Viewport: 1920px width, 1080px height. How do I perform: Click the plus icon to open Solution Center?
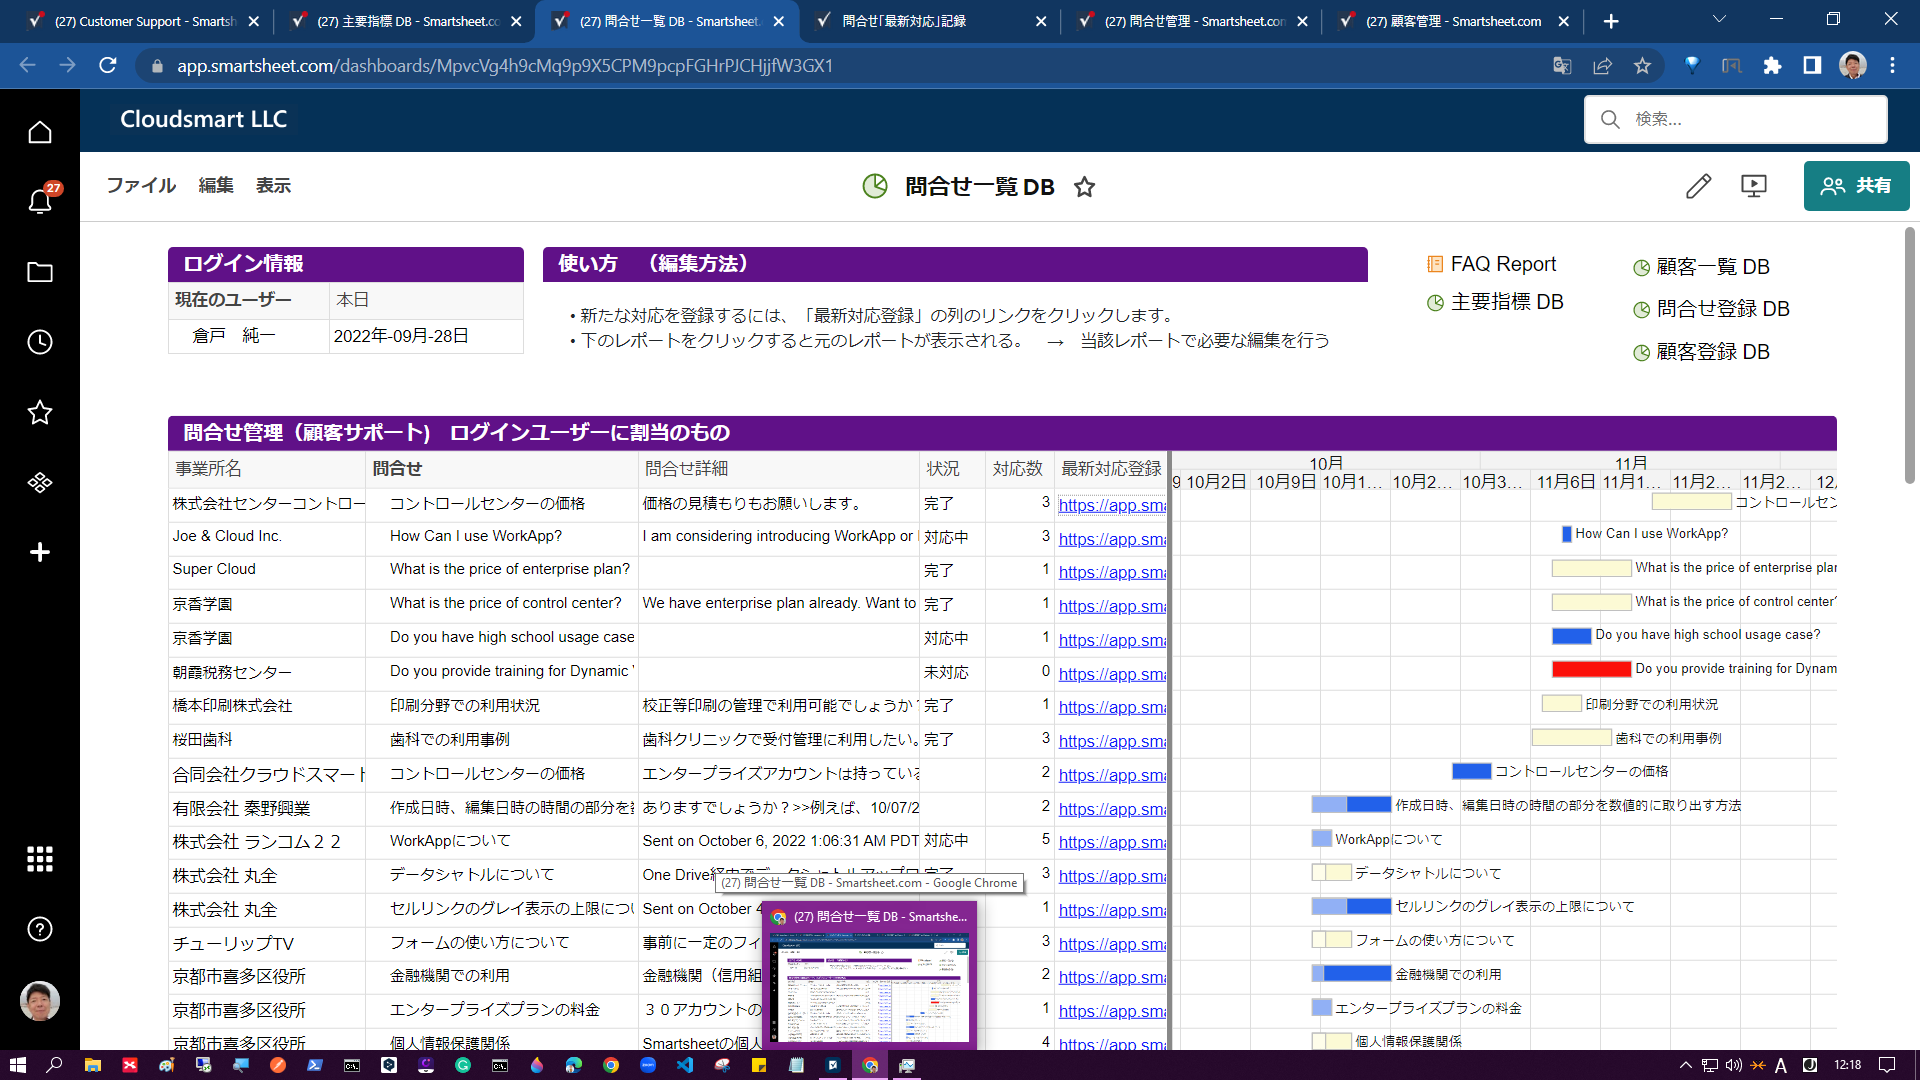pyautogui.click(x=40, y=552)
